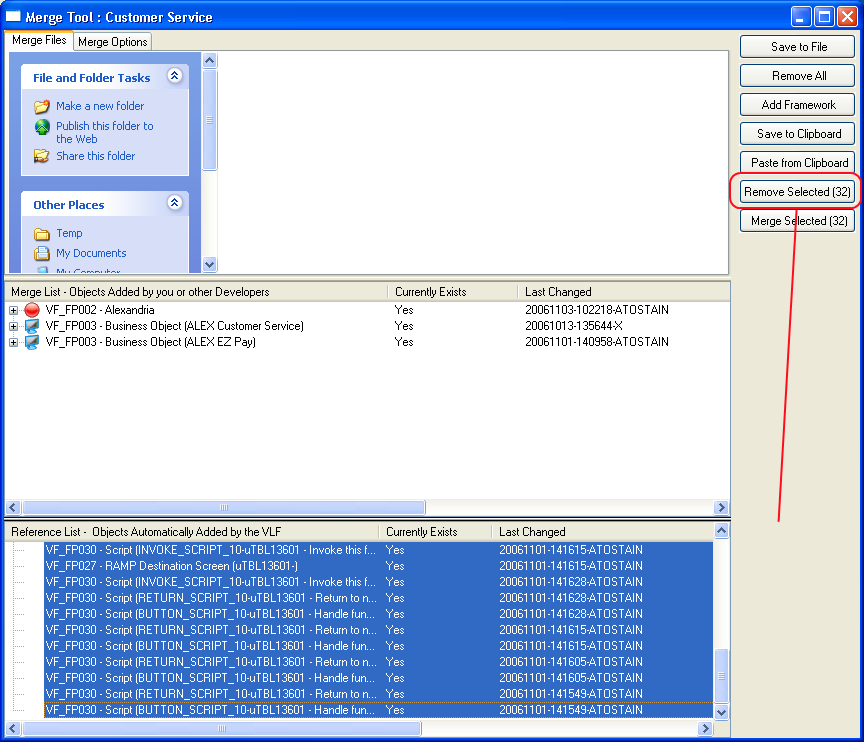Switch to the Merge Options tab

(x=113, y=42)
